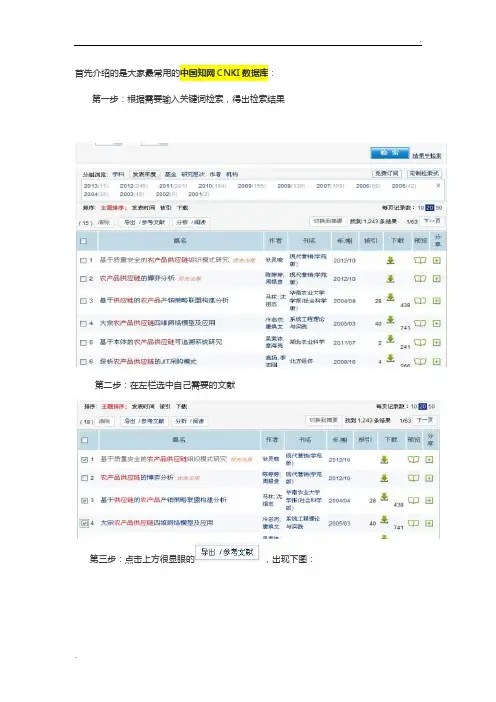Download result 1 in step-one screenshot
The height and width of the screenshot is (702, 496).
tap(390, 260)
